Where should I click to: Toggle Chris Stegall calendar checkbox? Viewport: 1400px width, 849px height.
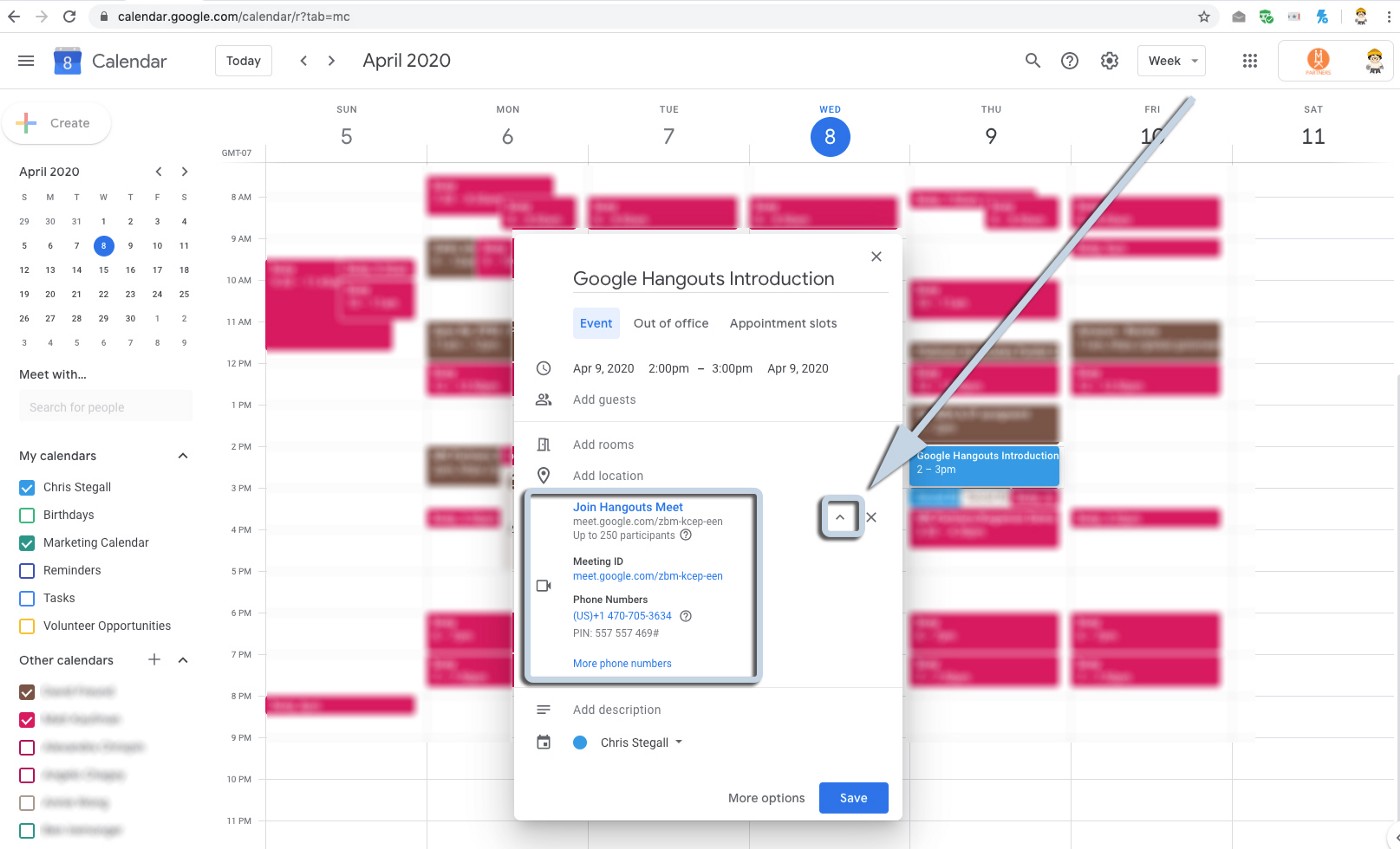(27, 488)
